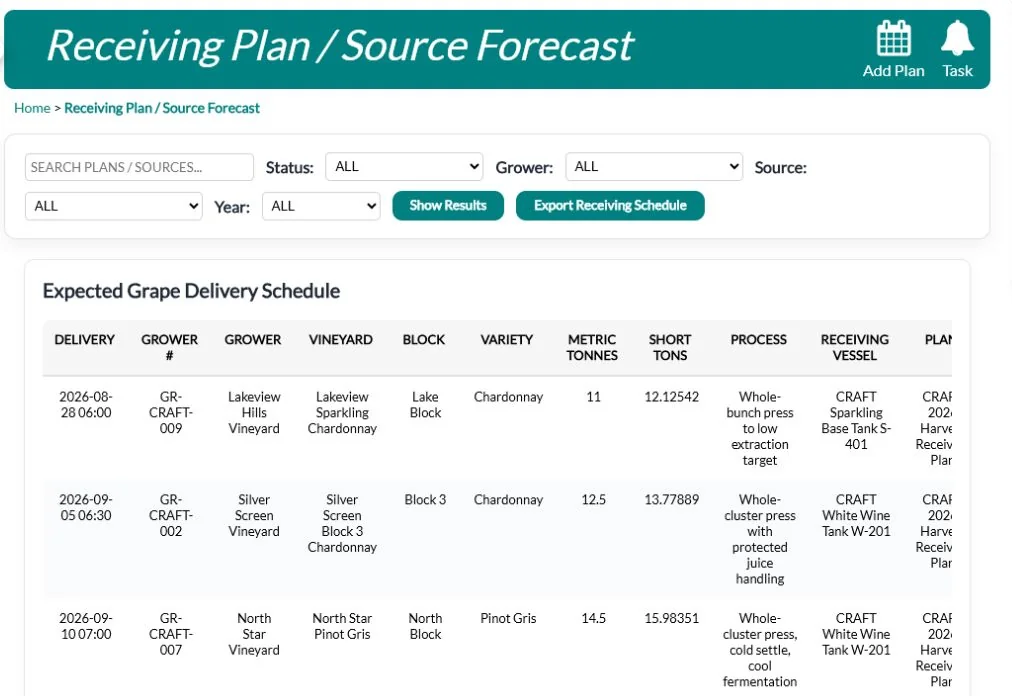The width and height of the screenshot is (1012, 696).
Task: Click the GROWER # column header
Action: [x=170, y=347]
